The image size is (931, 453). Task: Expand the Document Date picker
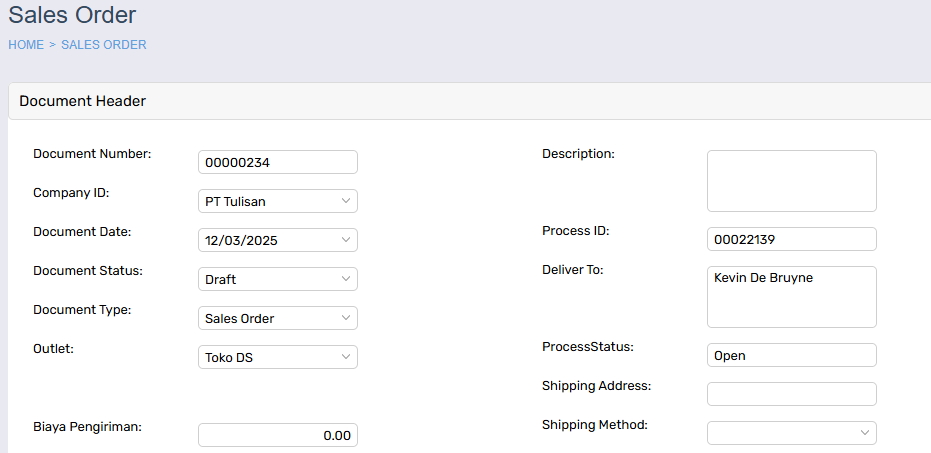(x=278, y=240)
